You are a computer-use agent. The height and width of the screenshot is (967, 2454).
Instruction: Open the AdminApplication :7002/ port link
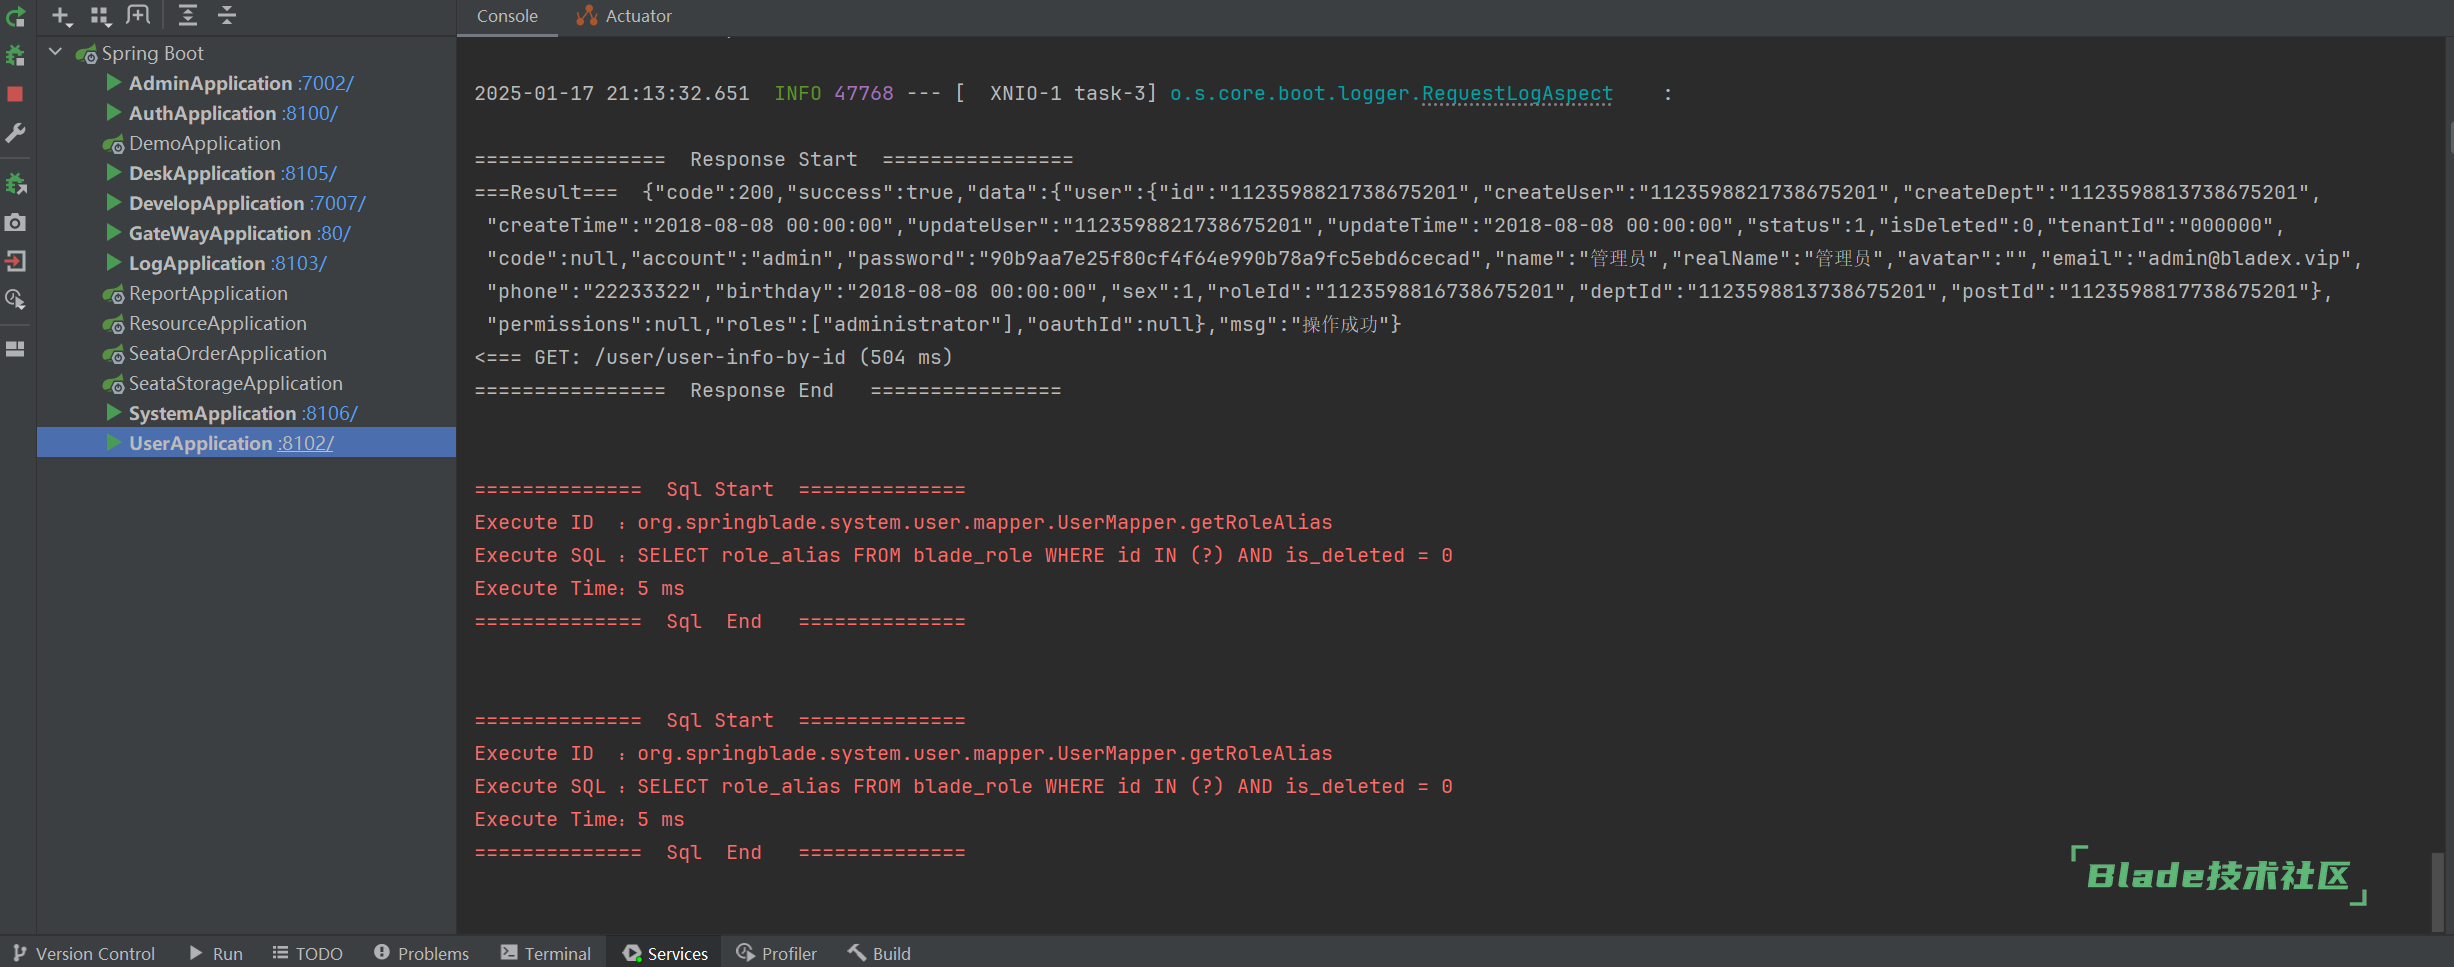point(326,83)
